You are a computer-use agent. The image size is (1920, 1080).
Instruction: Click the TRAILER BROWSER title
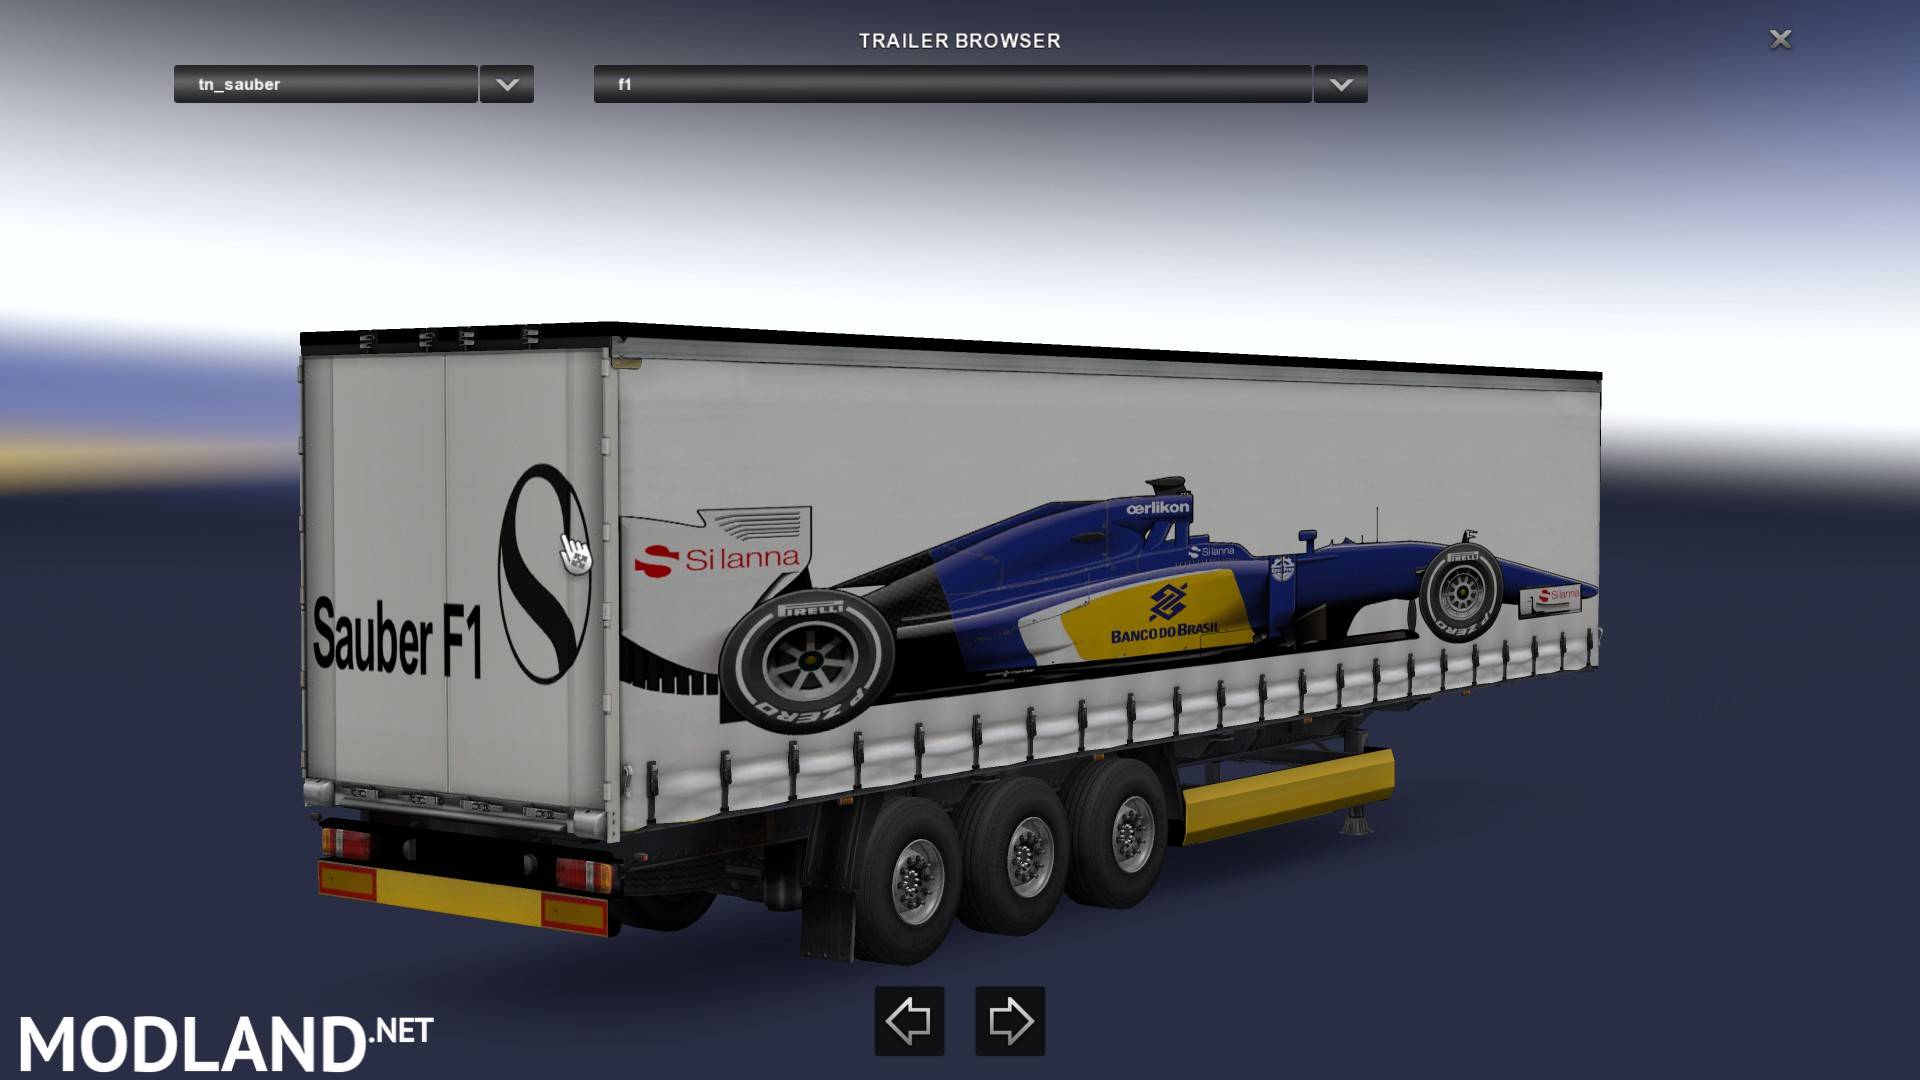pos(959,41)
